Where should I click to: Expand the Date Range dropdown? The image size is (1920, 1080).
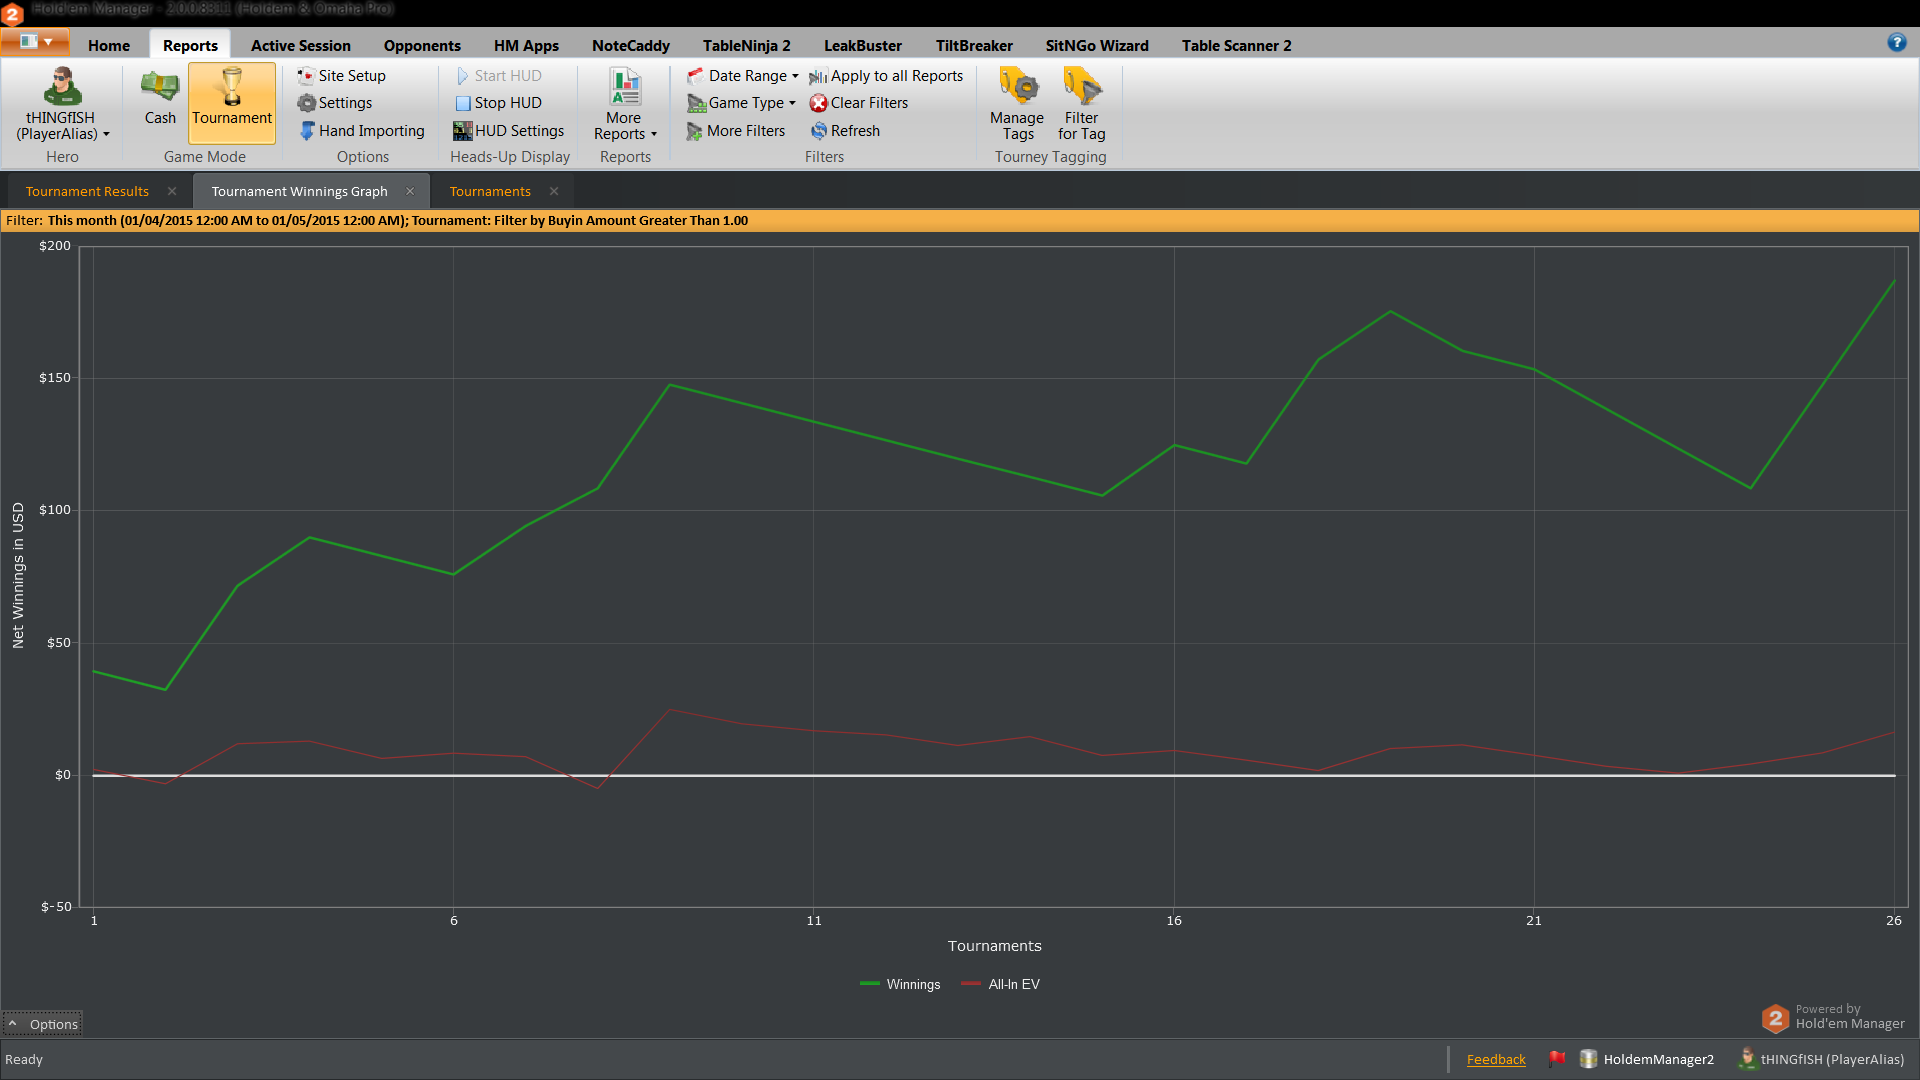795,76
